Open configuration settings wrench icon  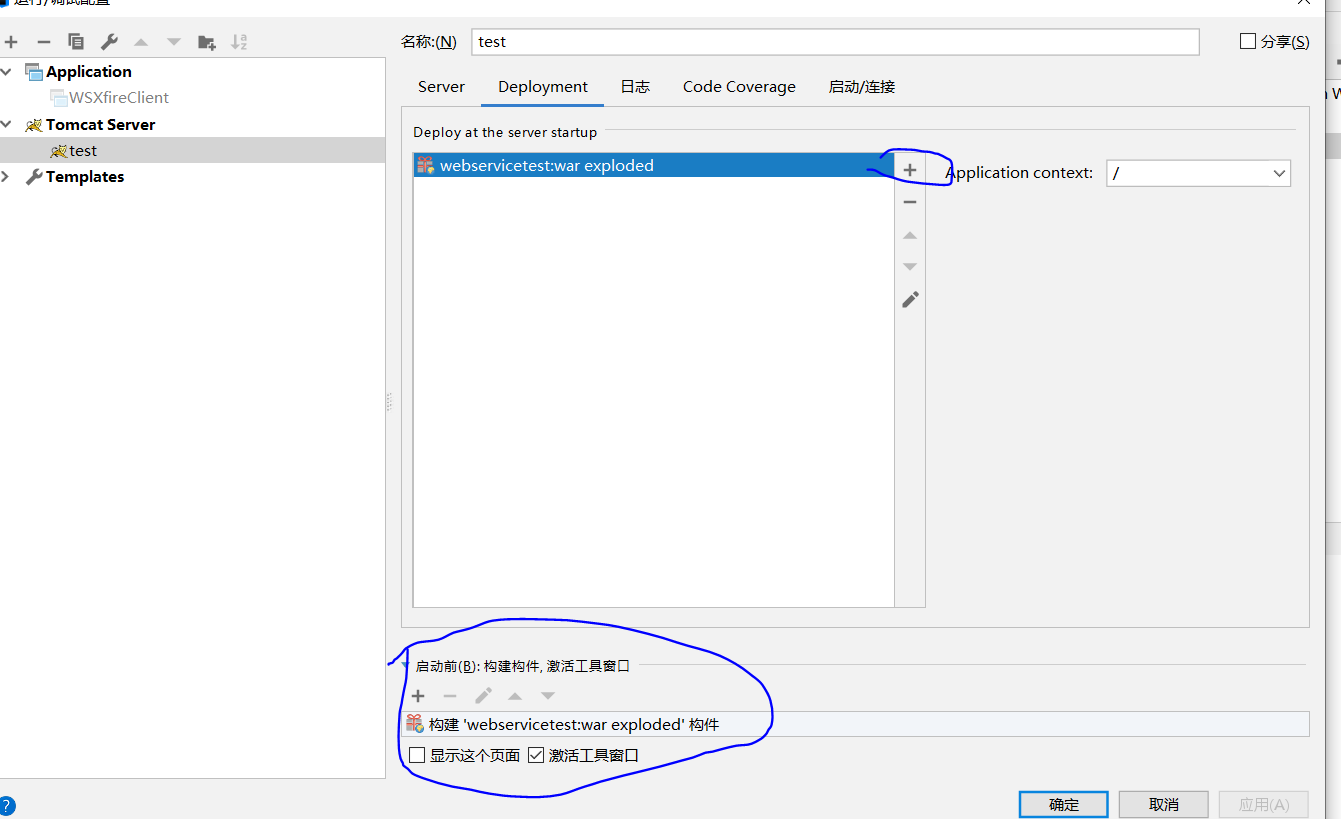coord(109,42)
